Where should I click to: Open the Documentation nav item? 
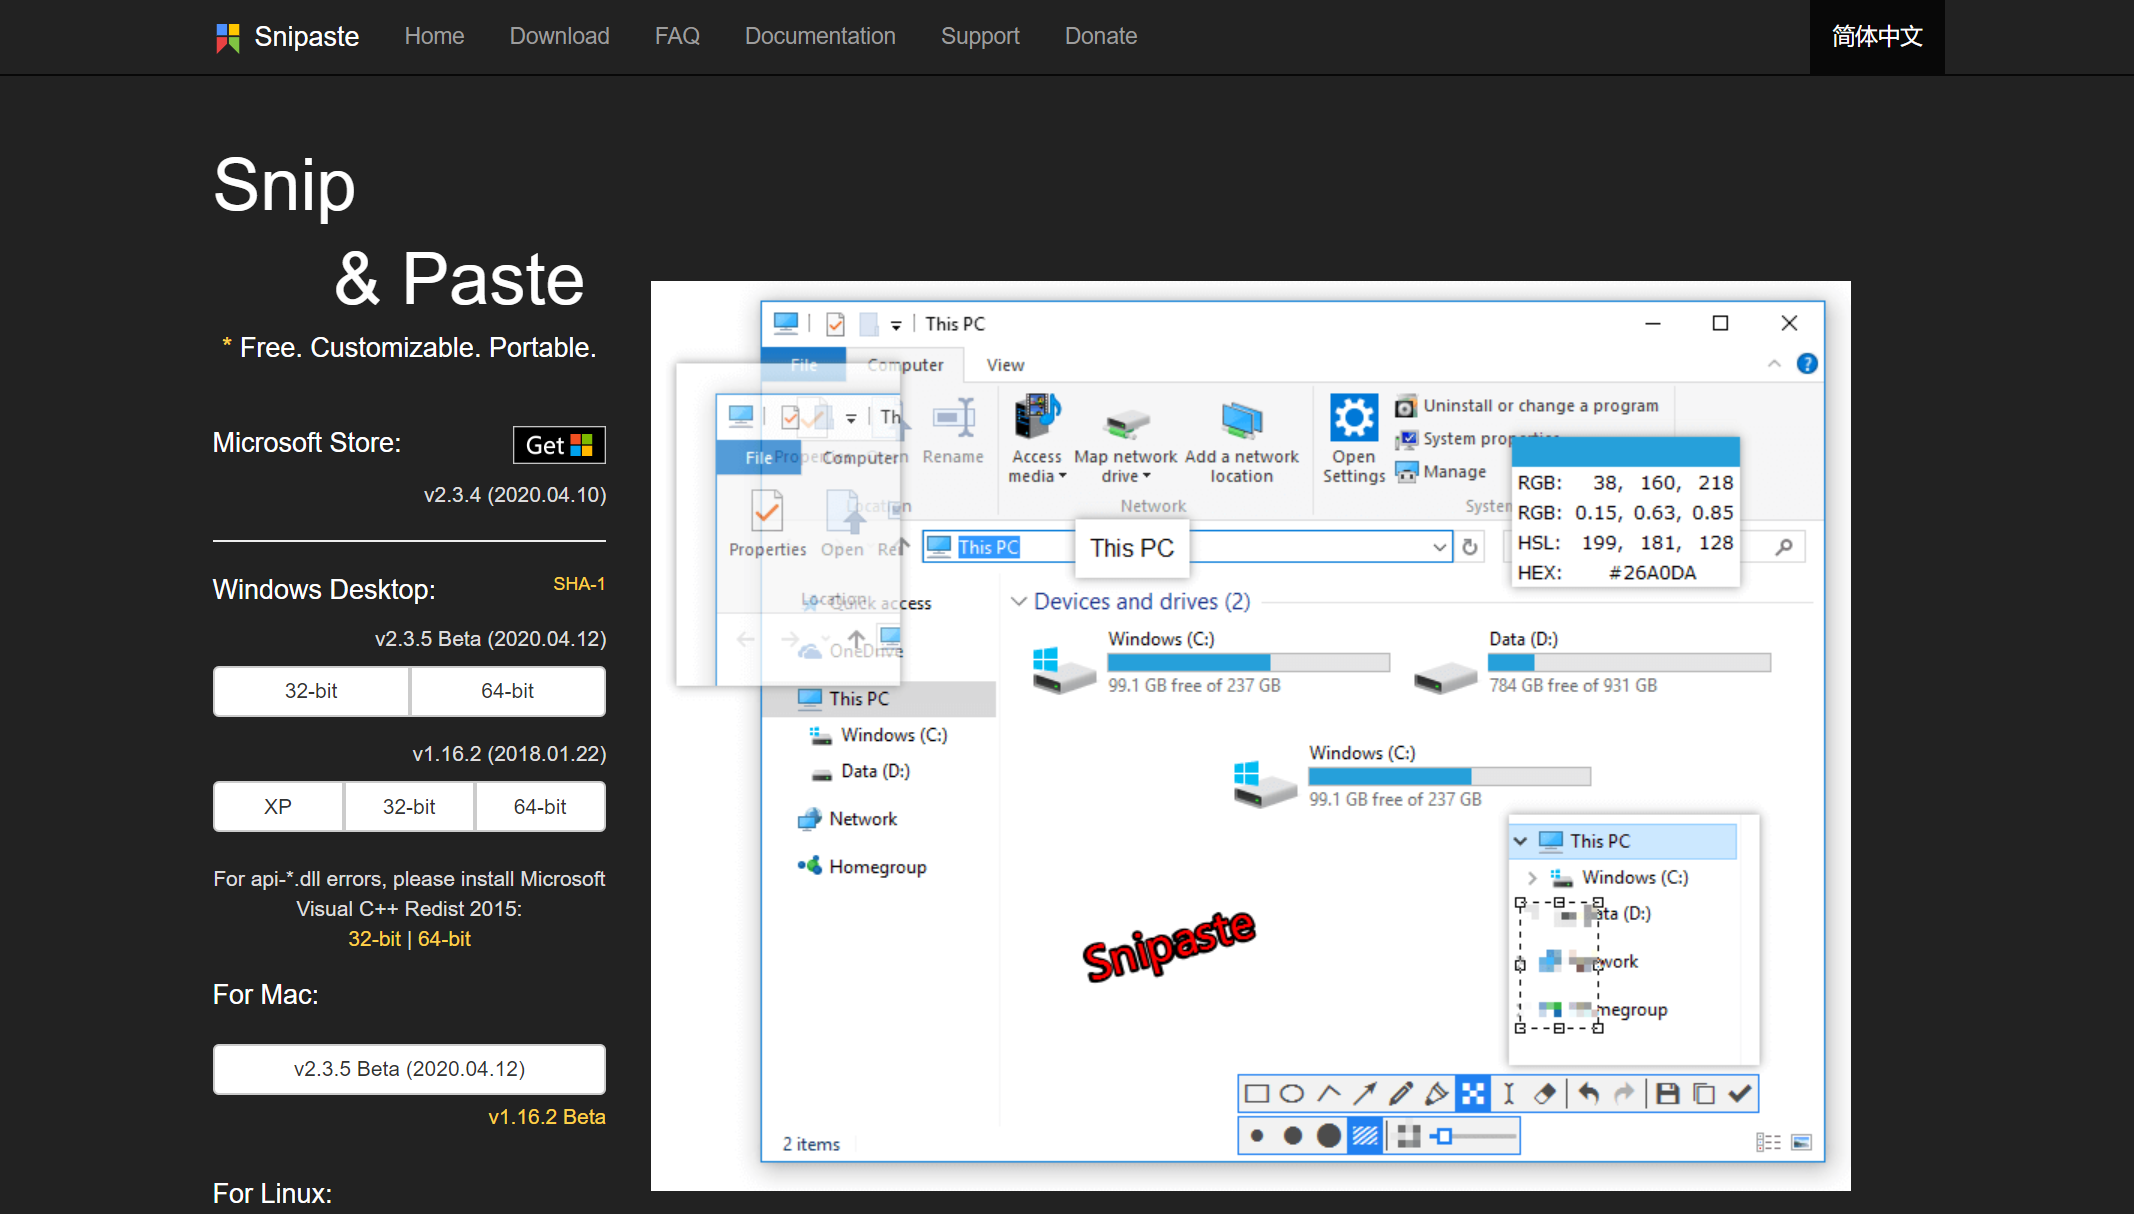[x=820, y=37]
